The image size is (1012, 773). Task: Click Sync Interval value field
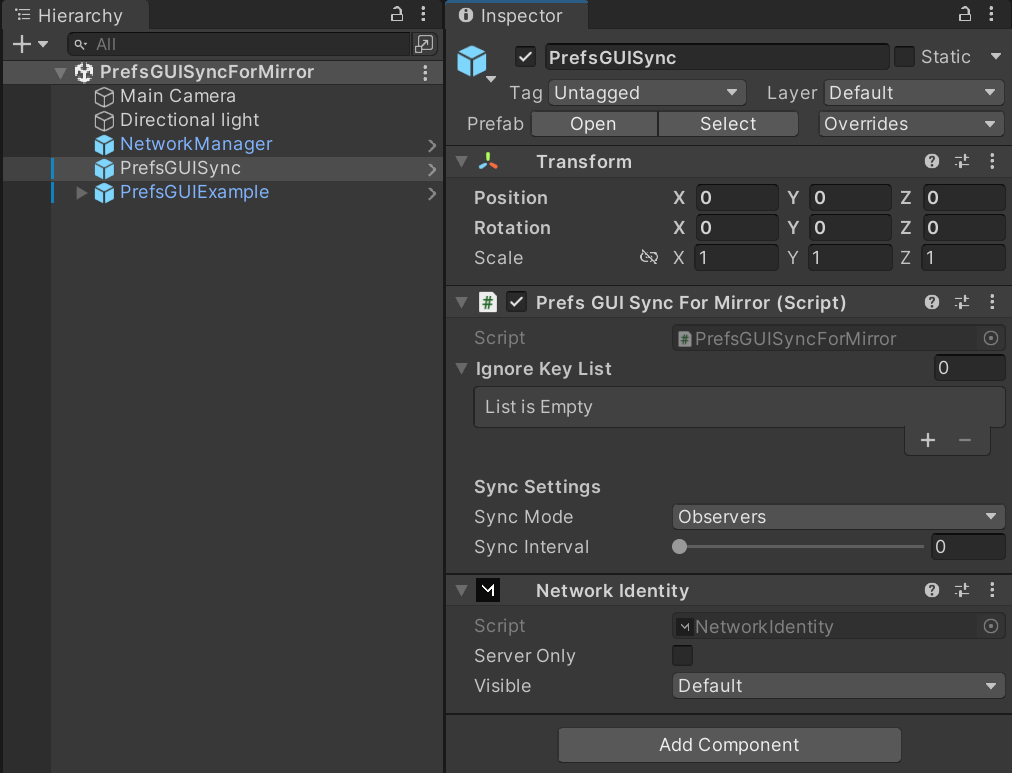coord(967,547)
